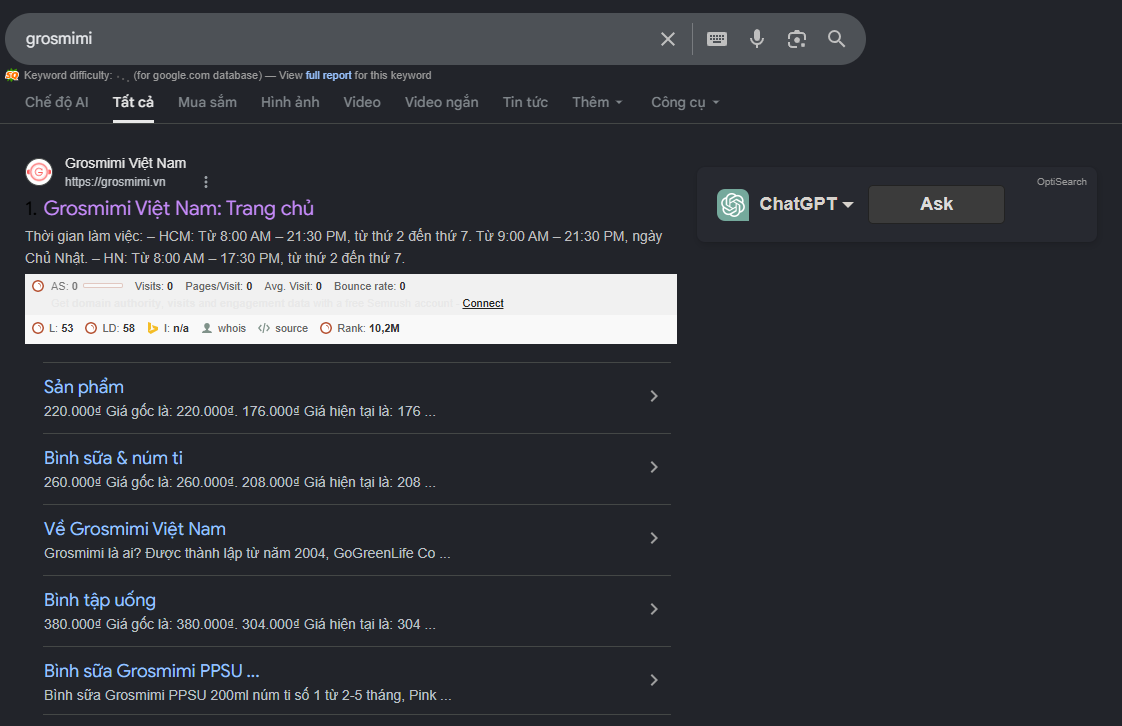This screenshot has height=726, width=1122.
Task: Click the L: 53 links icon
Action: pos(38,328)
